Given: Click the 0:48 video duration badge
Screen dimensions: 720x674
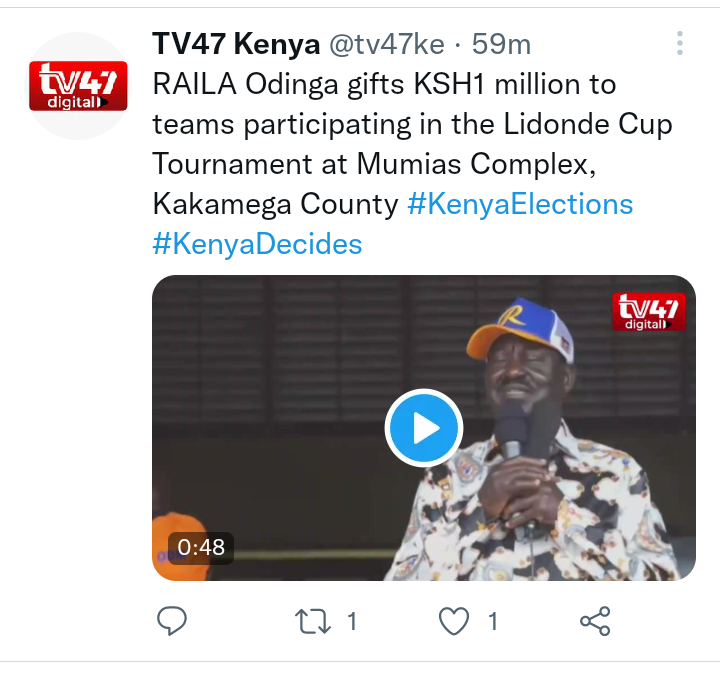Looking at the screenshot, I should point(201,547).
